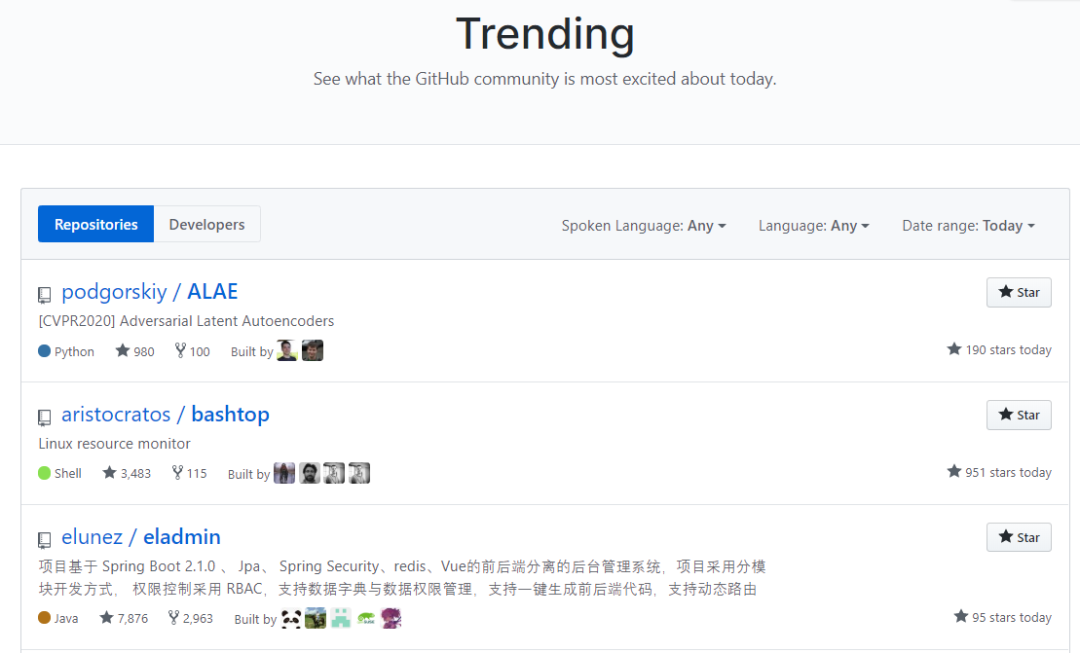Click the Built by label for bashtop
Screen dimensions: 1080x653
tap(249, 474)
